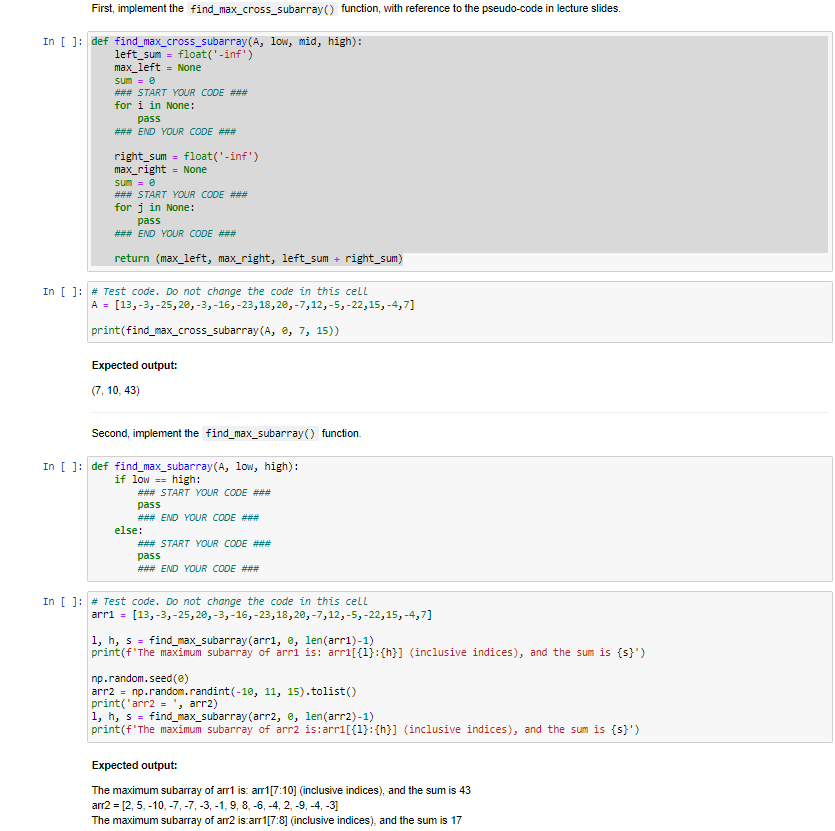Viewport: 835px width, 831px height.
Task: Click the arr1 array assignment line
Action: tap(261, 615)
